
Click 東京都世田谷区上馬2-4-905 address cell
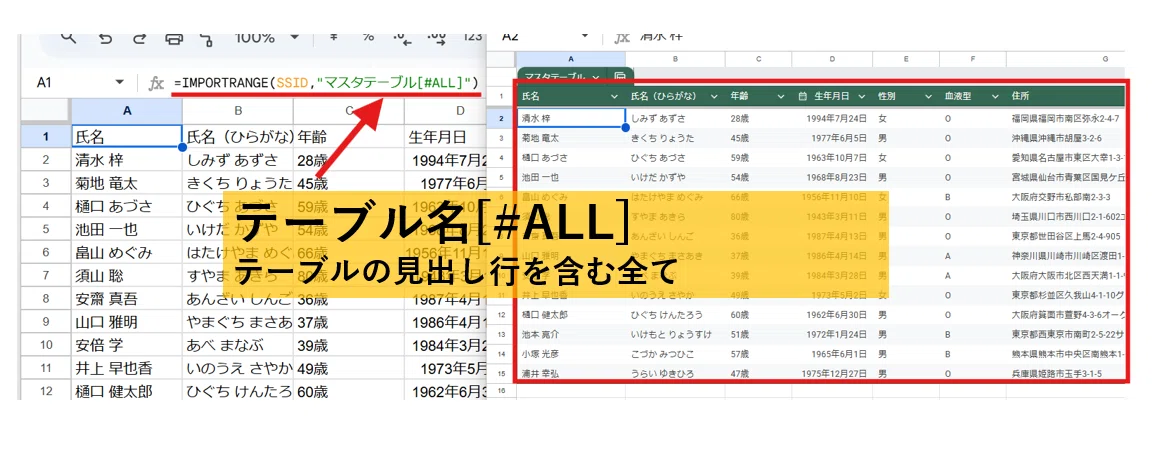[1065, 236]
